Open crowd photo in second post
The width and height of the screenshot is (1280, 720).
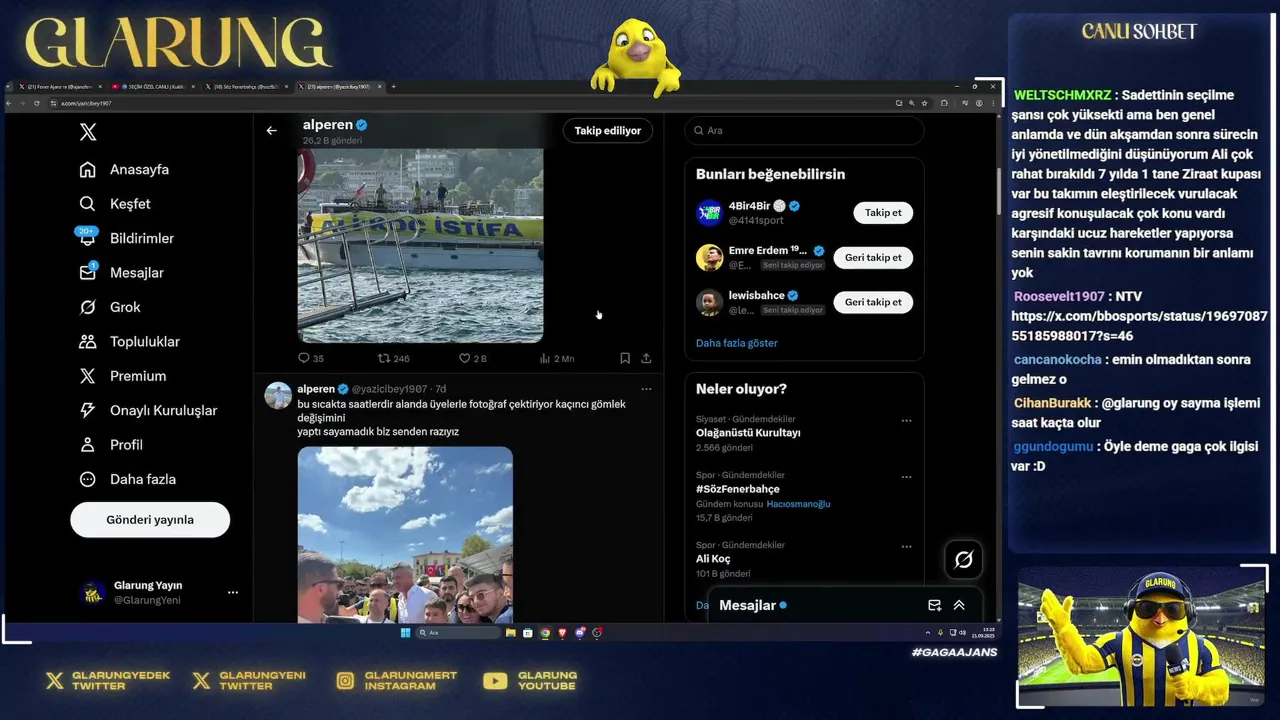(x=405, y=535)
